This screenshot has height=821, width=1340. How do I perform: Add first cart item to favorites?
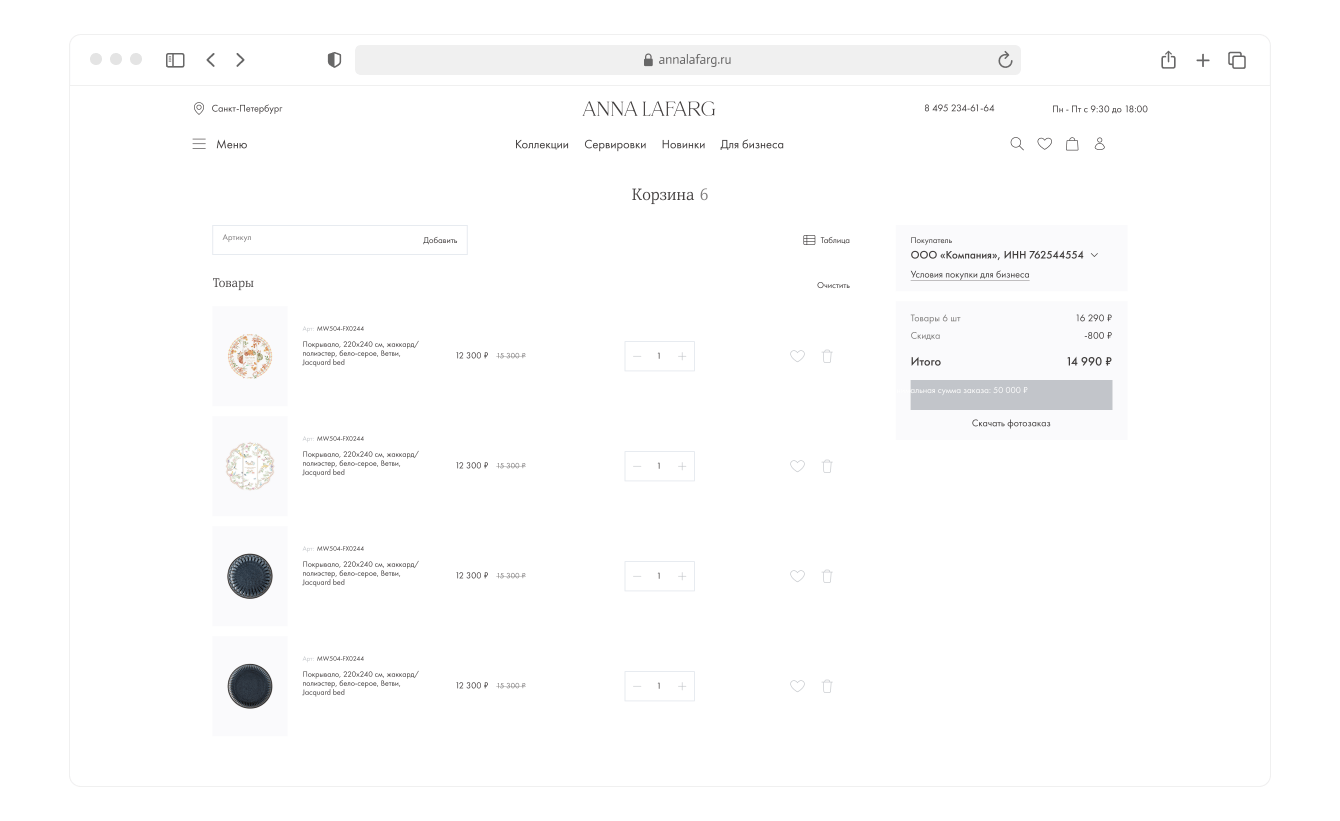pyautogui.click(x=797, y=356)
